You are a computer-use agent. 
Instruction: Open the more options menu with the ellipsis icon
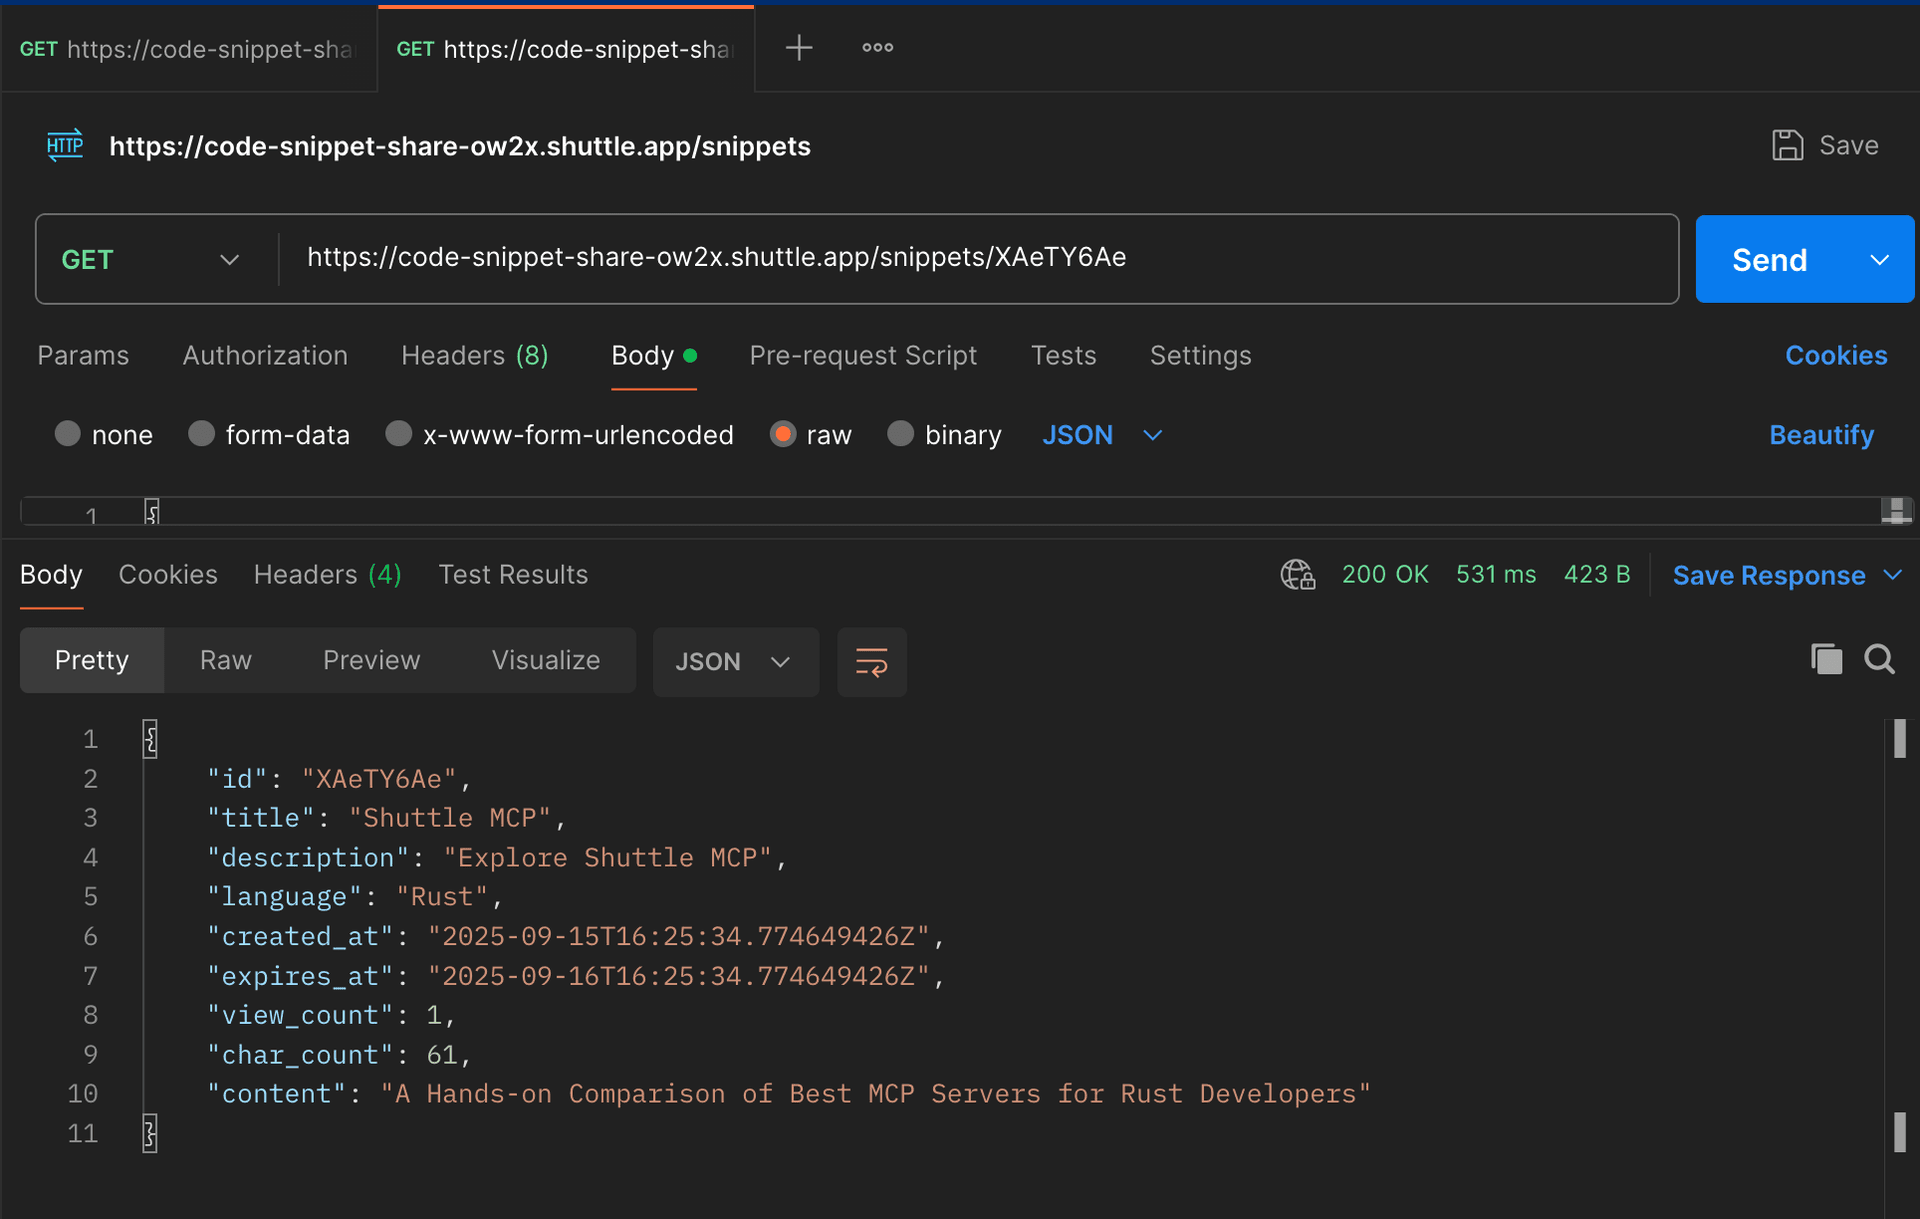point(877,47)
